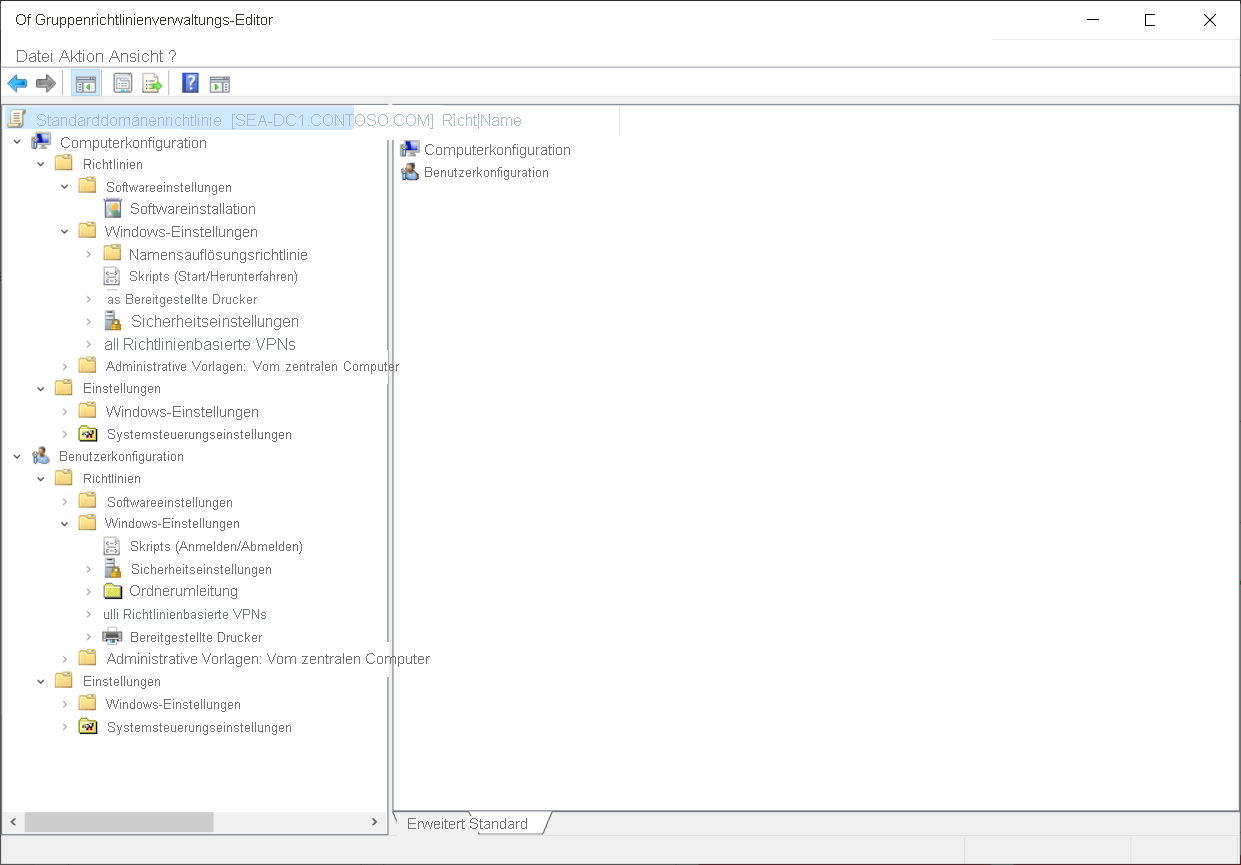
Task: Switch to the Standard tab
Action: tap(505, 823)
